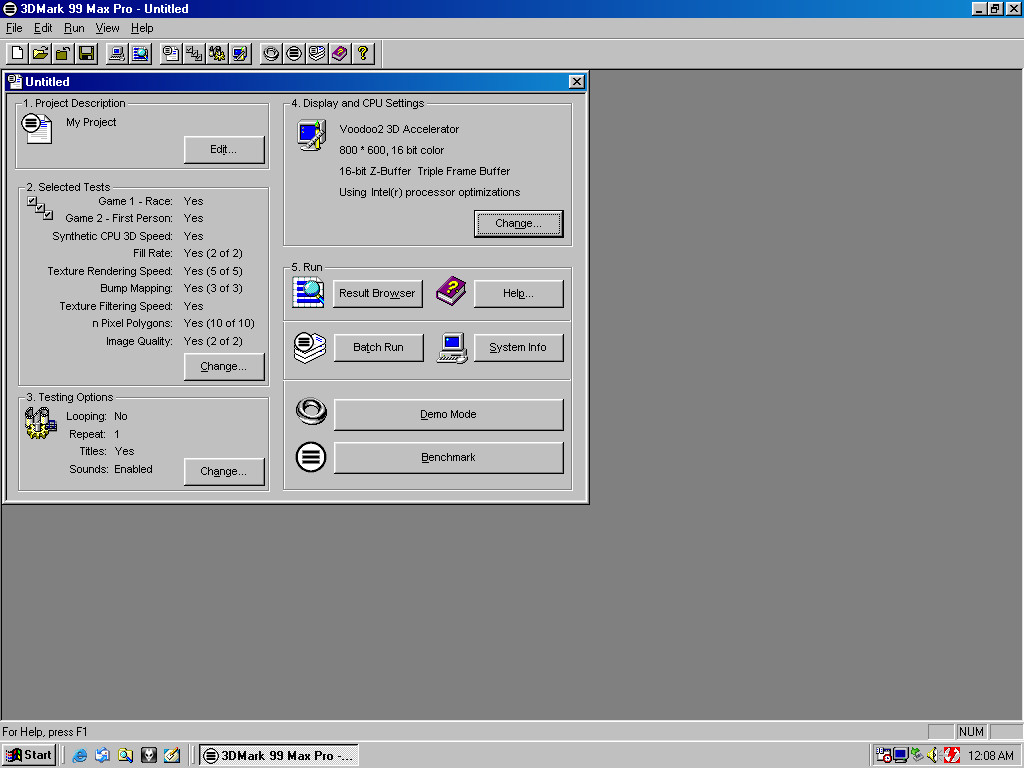1024x768 pixels.
Task: Click the 'Using Intel(r) processor optimizations' text
Action: pos(430,192)
